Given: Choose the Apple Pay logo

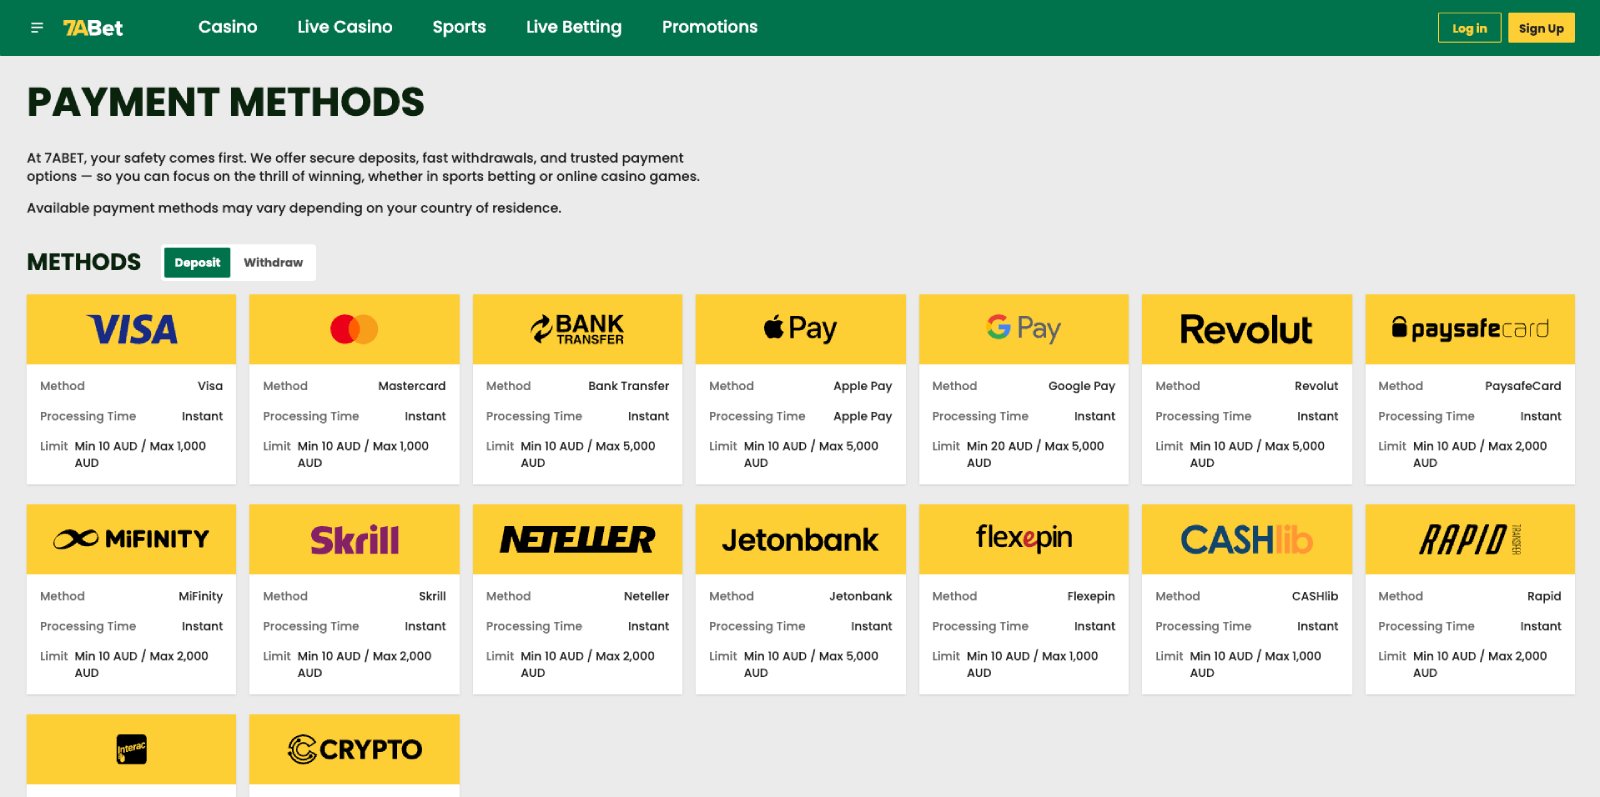Looking at the screenshot, I should tap(800, 329).
